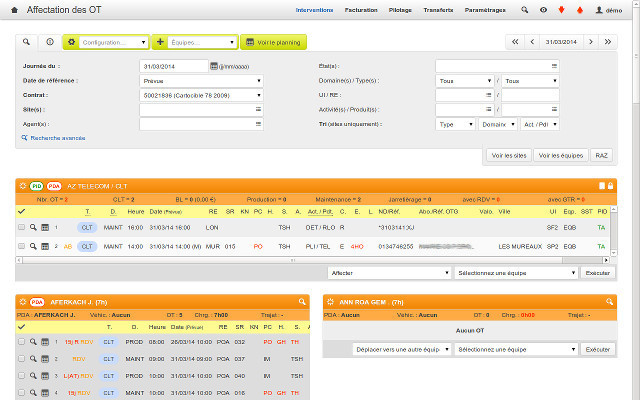Image resolution: width=640 pixels, height=400 pixels.
Task: Open the Pilotage menu
Action: 400,10
